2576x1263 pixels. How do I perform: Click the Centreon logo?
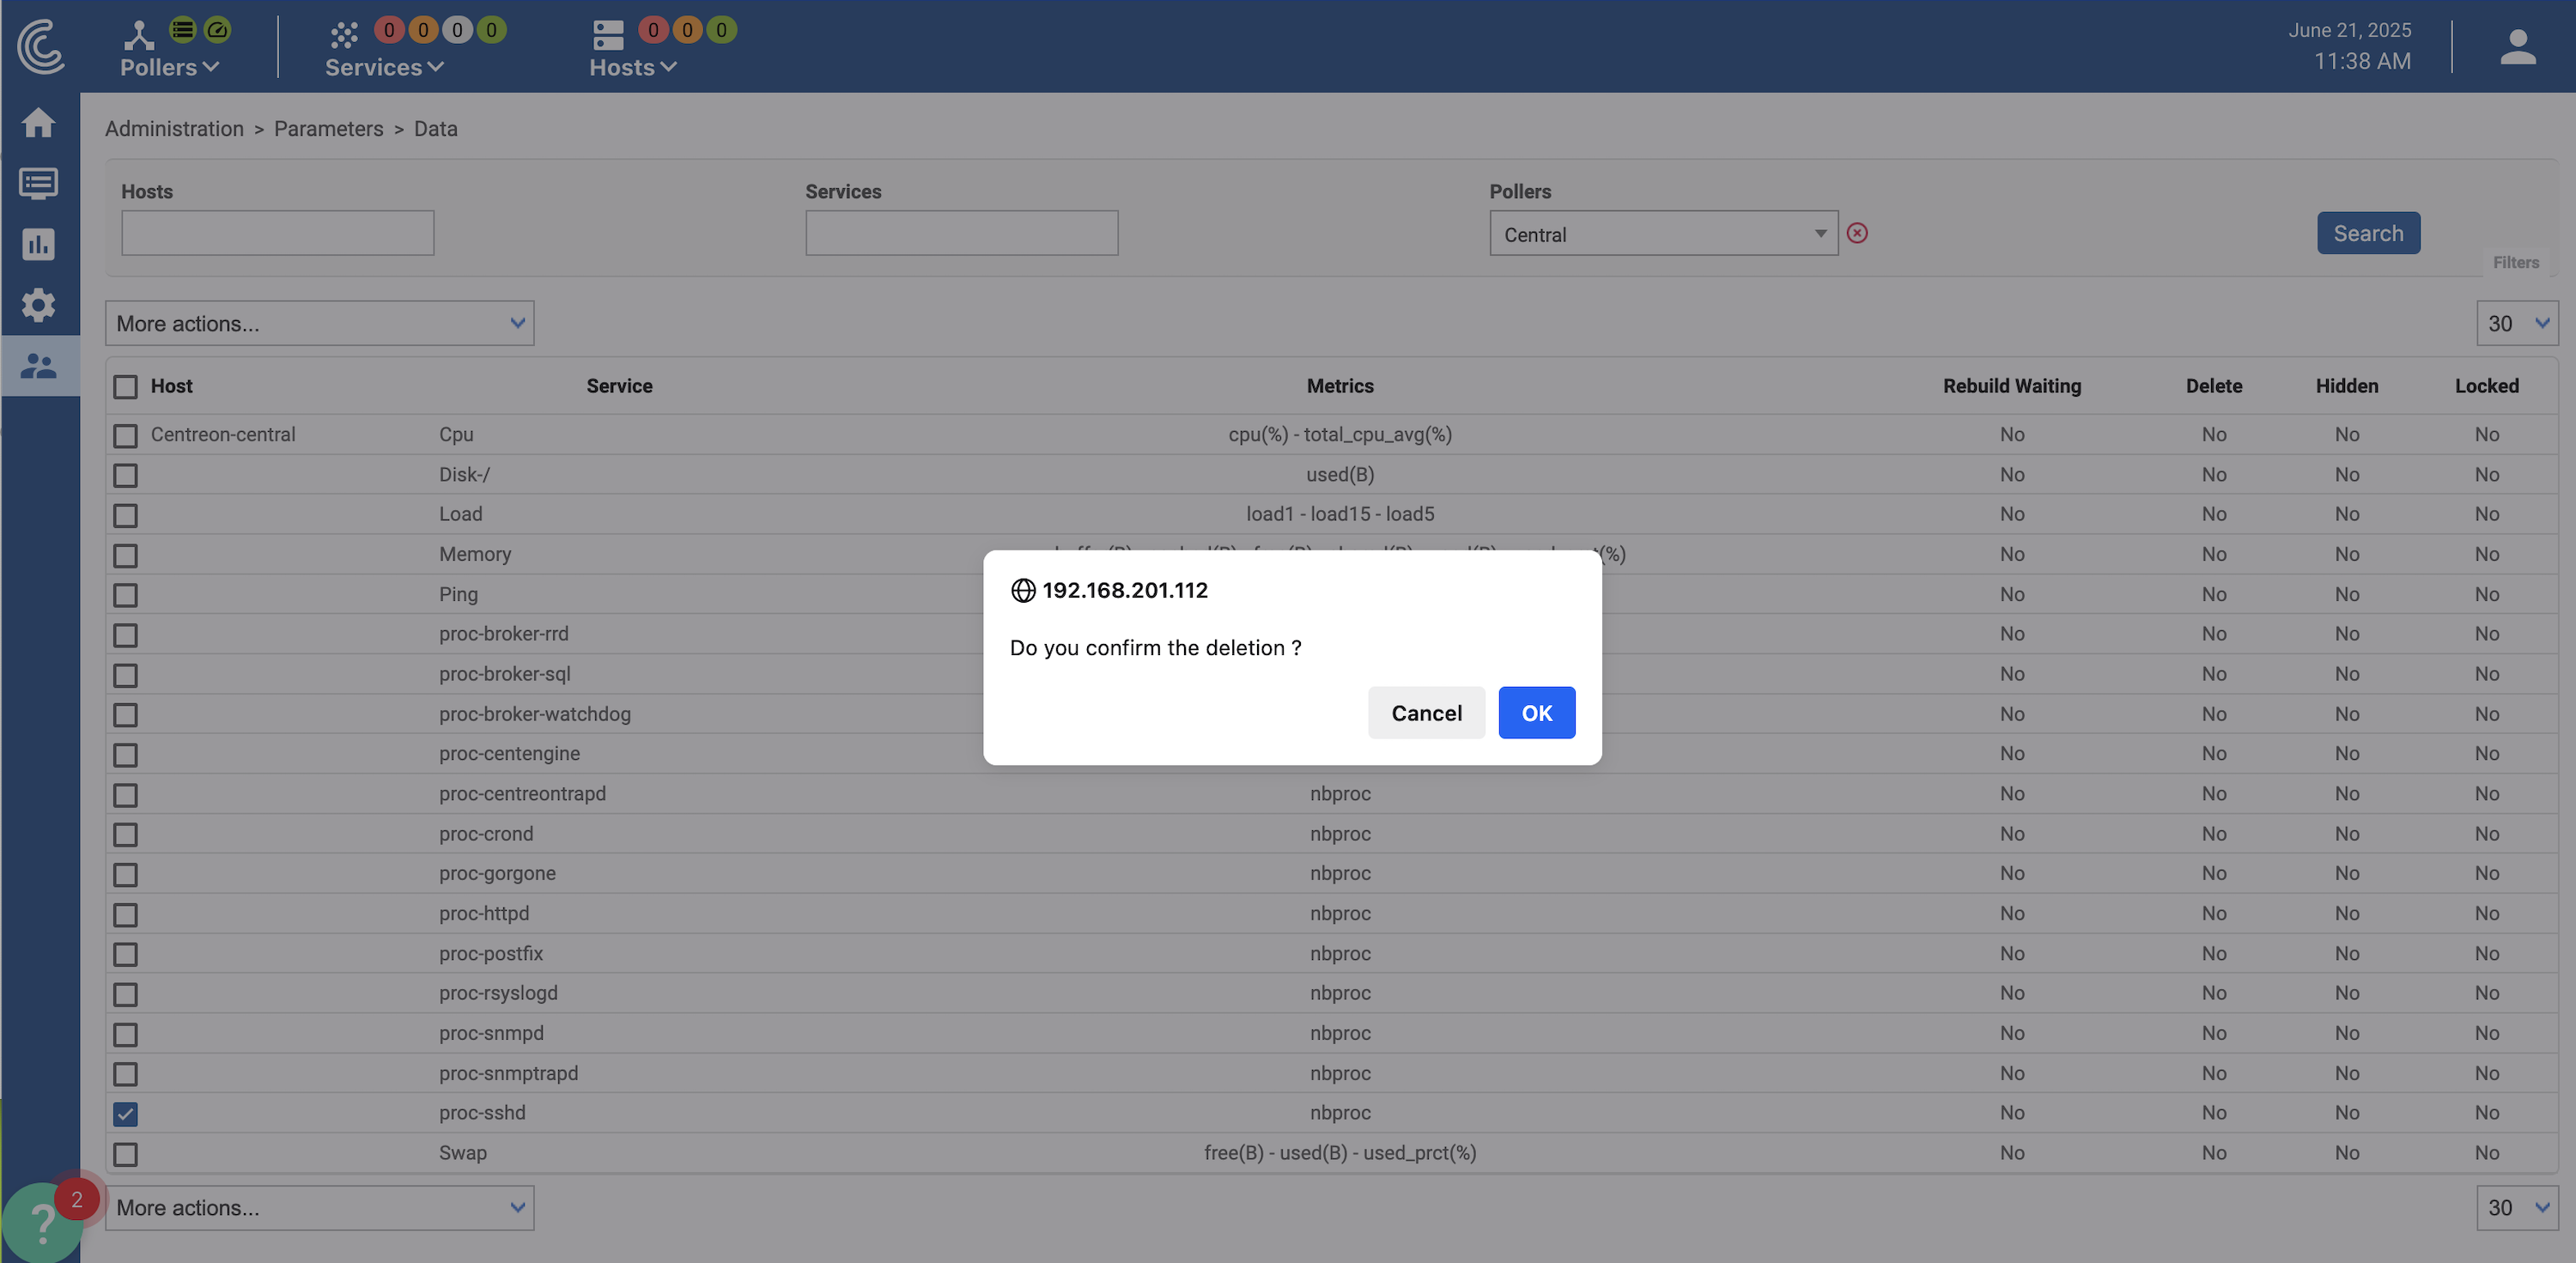point(40,47)
